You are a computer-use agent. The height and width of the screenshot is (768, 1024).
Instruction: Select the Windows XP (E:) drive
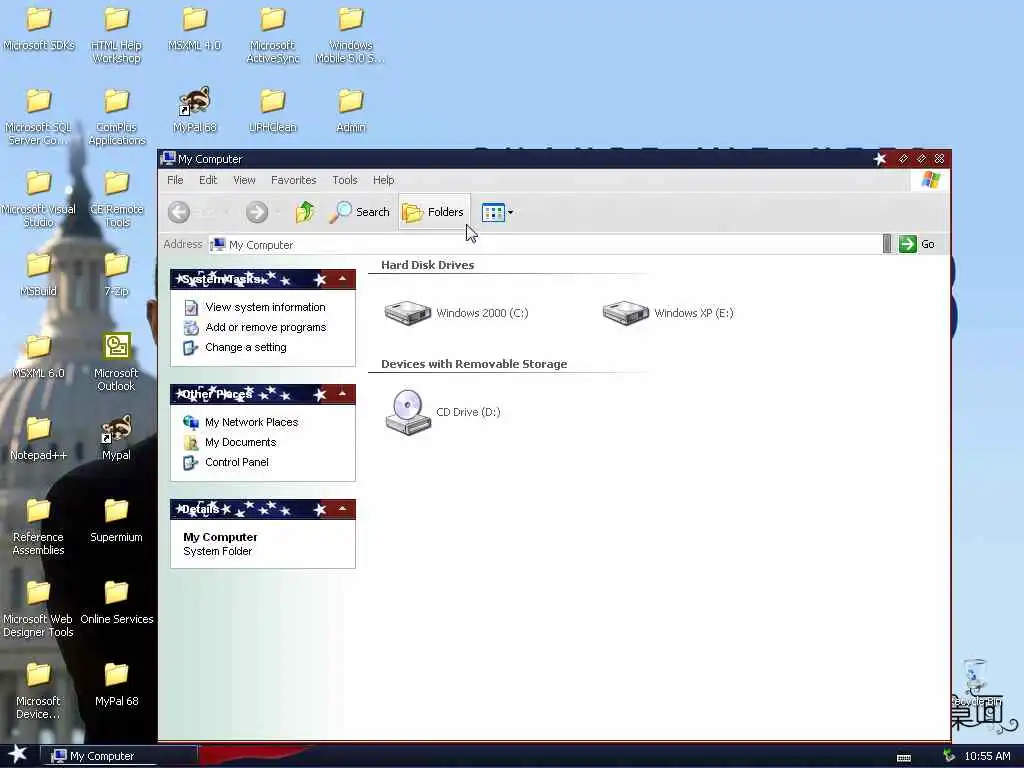[x=668, y=313]
